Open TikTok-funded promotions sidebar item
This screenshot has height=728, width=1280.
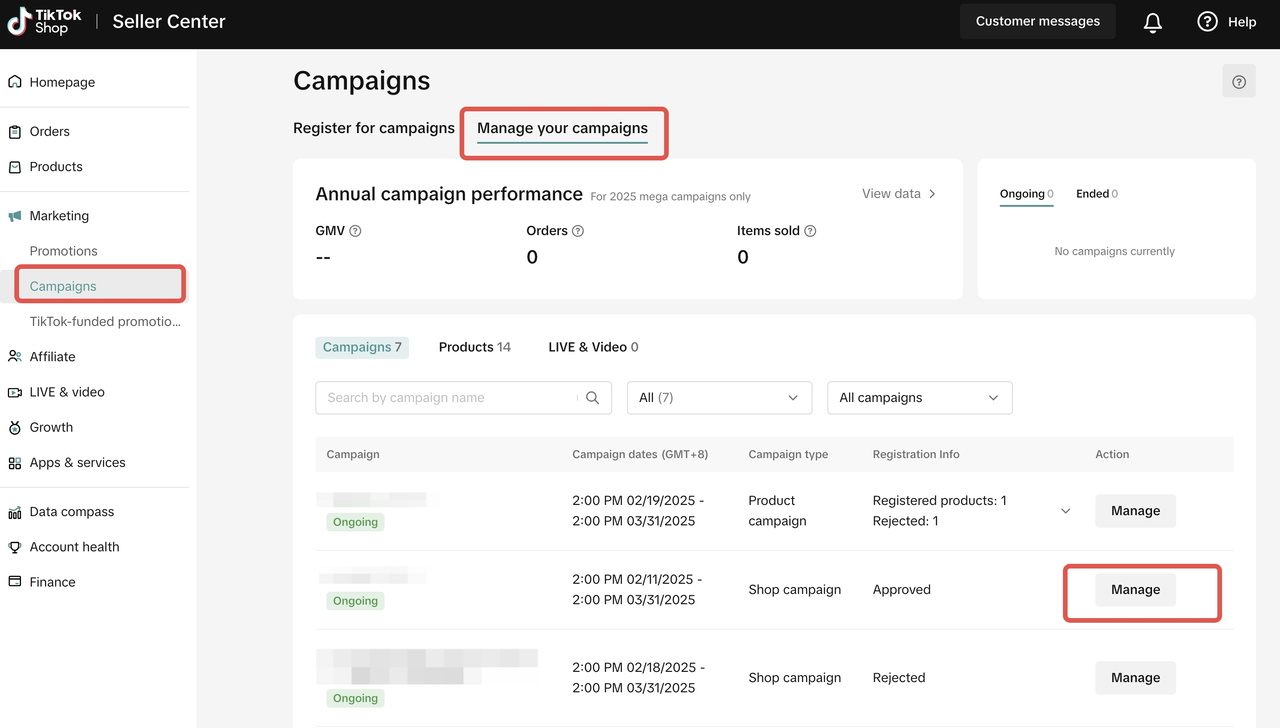pos(106,322)
